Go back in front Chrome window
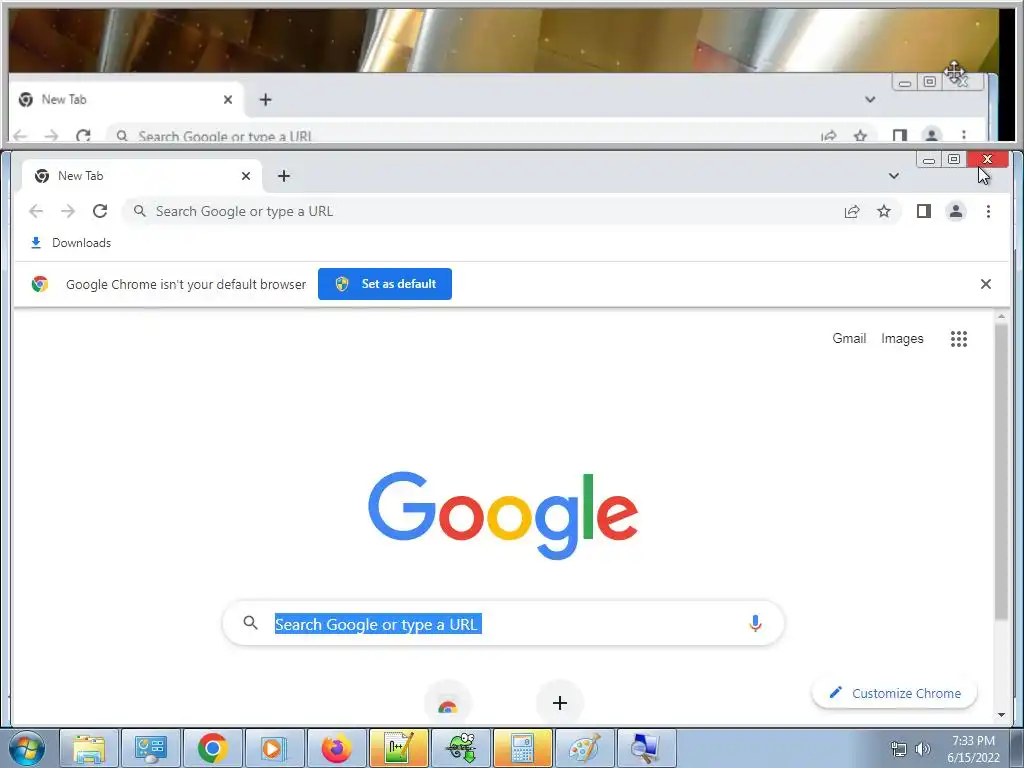 click(36, 211)
